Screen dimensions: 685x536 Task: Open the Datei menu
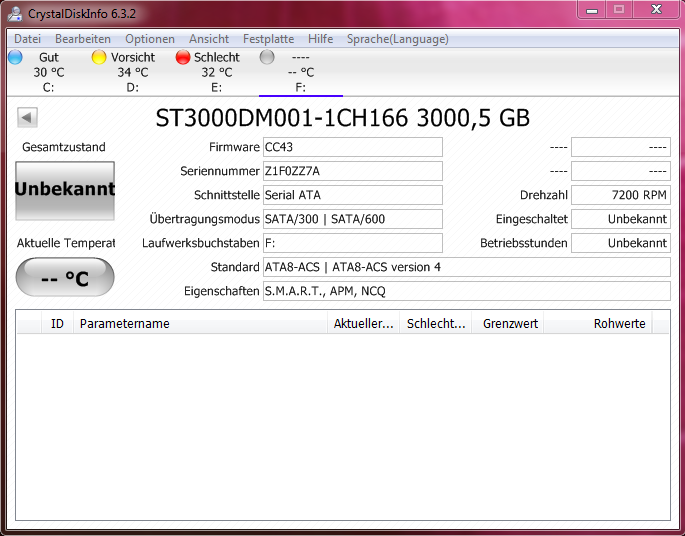pyautogui.click(x=27, y=39)
